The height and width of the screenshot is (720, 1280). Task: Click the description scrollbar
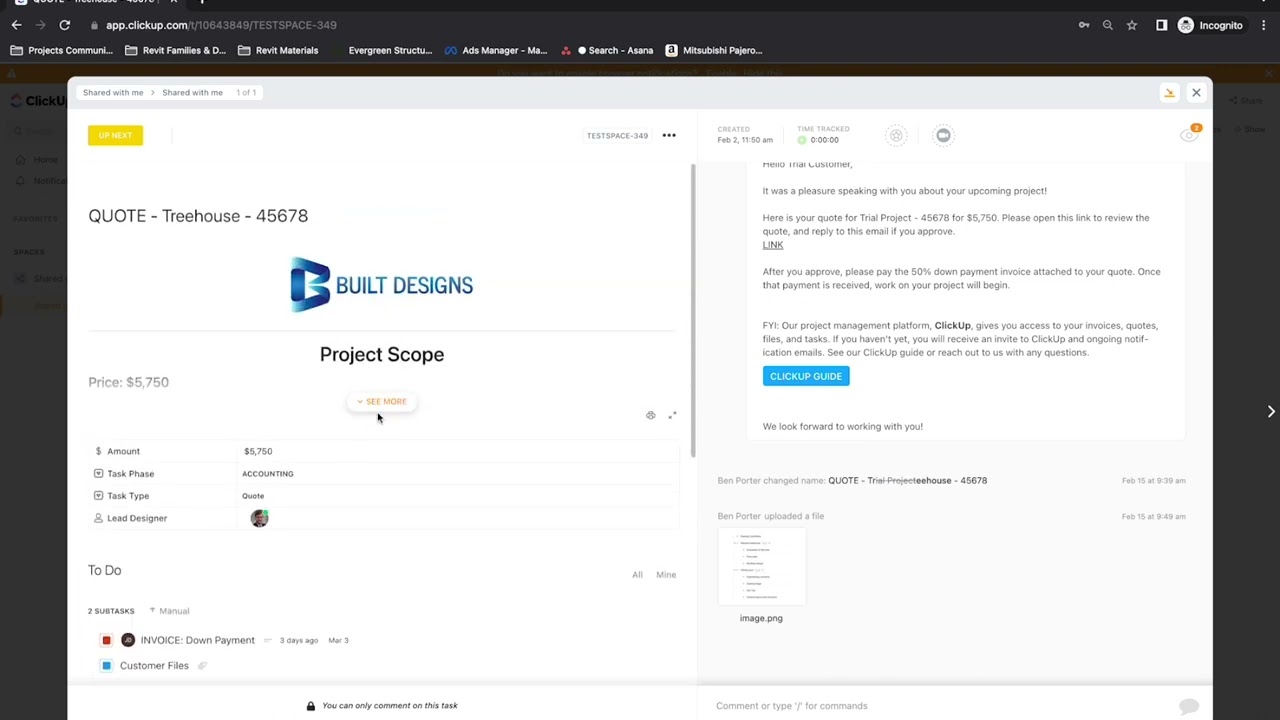point(692,310)
